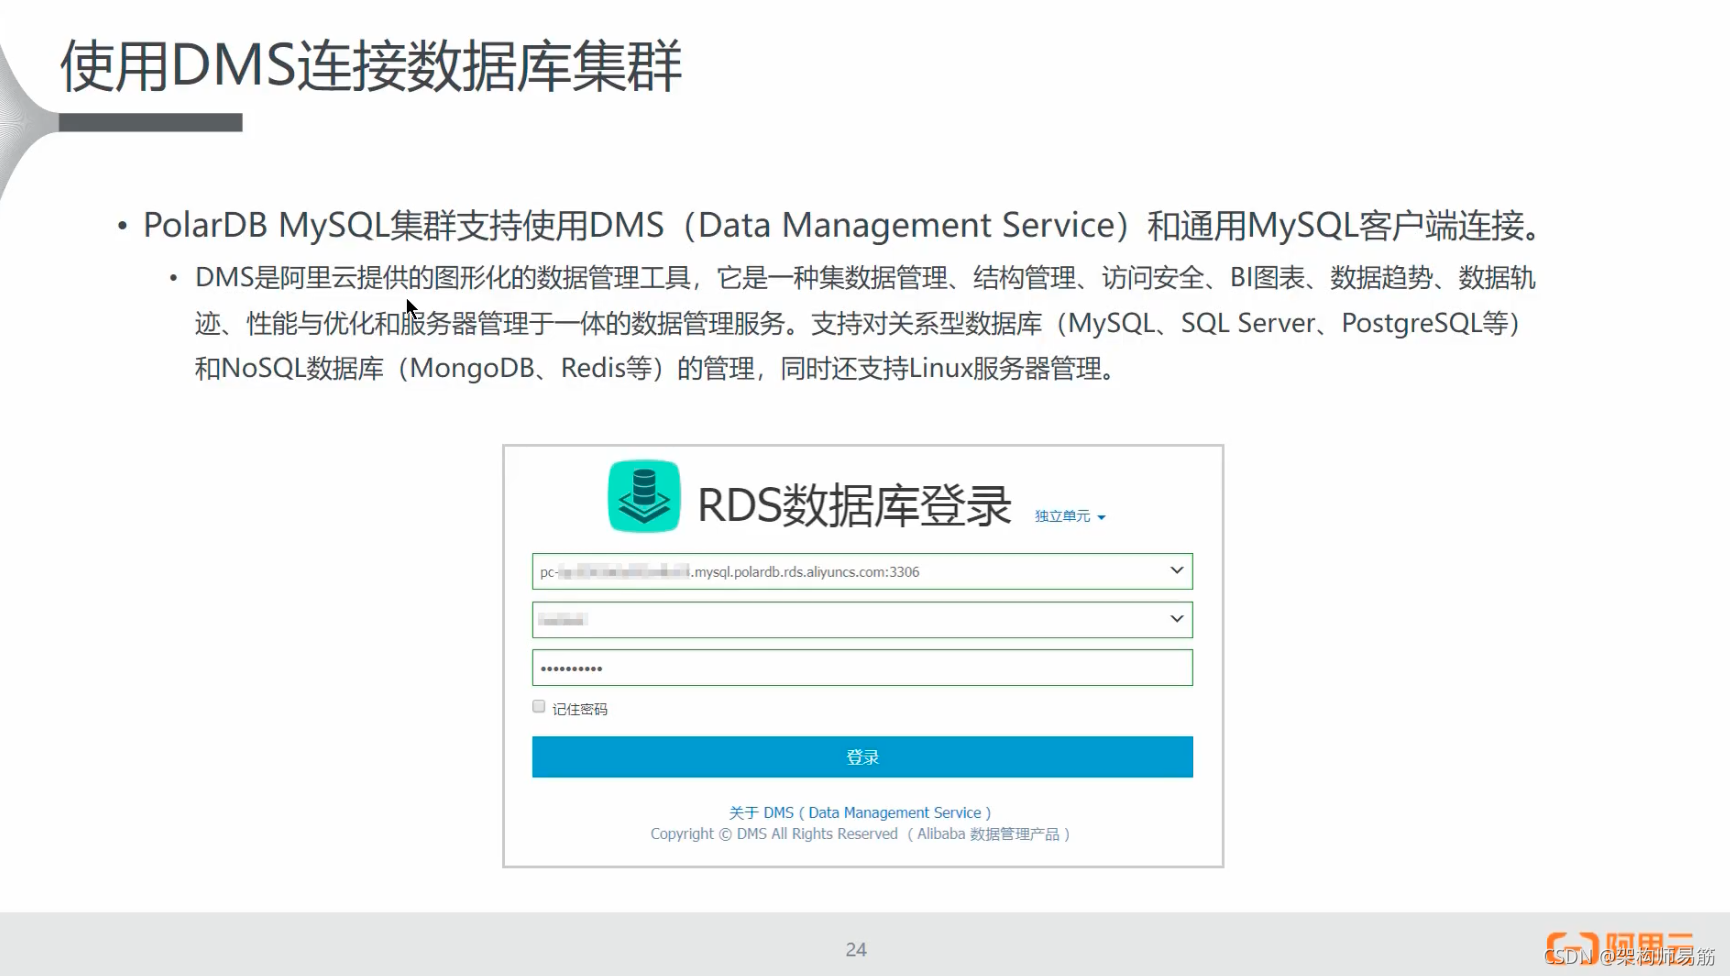Screen dimensions: 1730x976
Task: Open the 独立单元 dropdown
Action: [1070, 516]
